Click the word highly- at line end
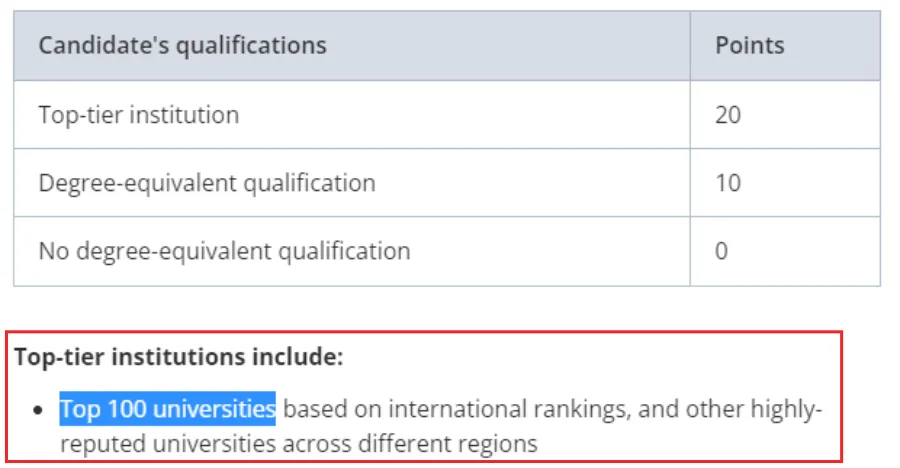The height and width of the screenshot is (468, 900). [x=786, y=409]
